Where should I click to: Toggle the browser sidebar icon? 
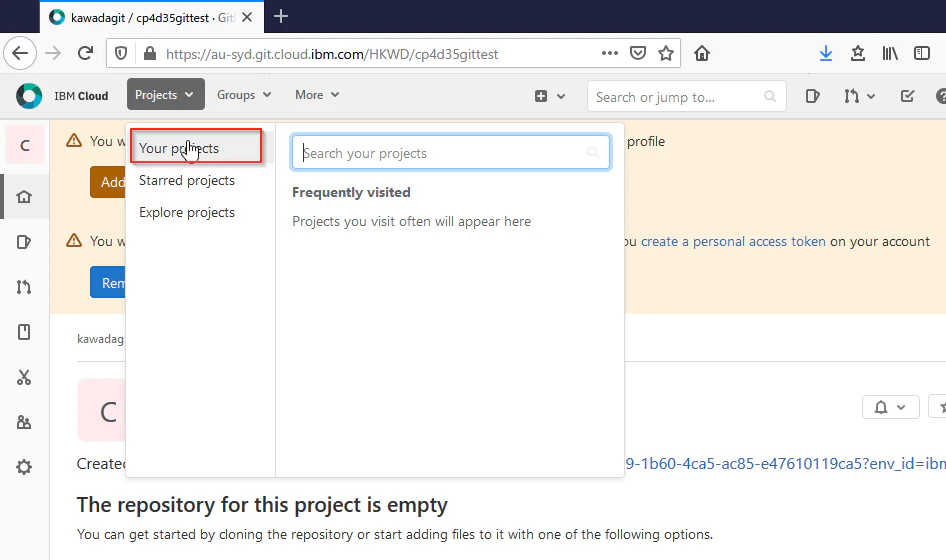[x=922, y=54]
